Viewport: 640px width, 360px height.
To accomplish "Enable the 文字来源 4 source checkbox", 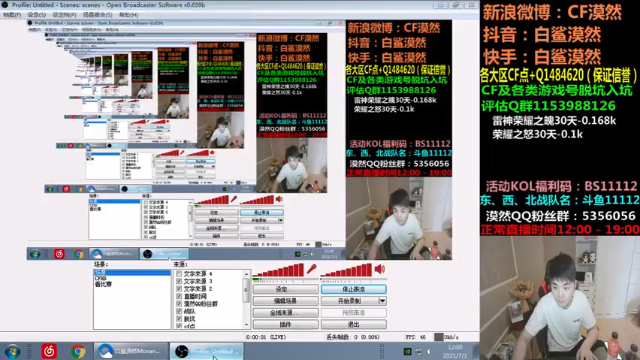I will (179, 274).
